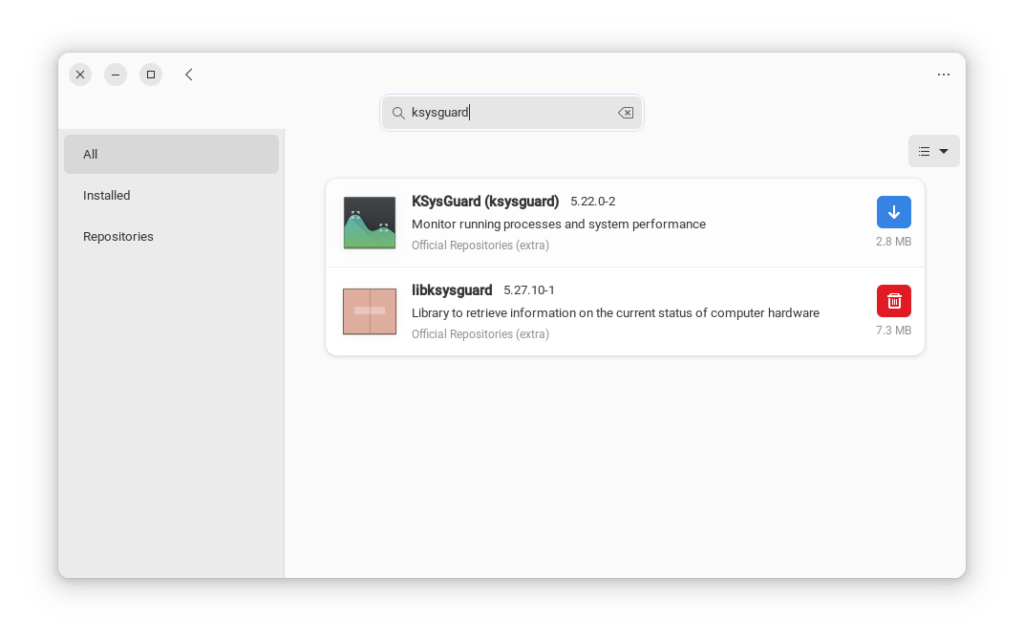Minimize the package manager window

pyautogui.click(x=116, y=74)
